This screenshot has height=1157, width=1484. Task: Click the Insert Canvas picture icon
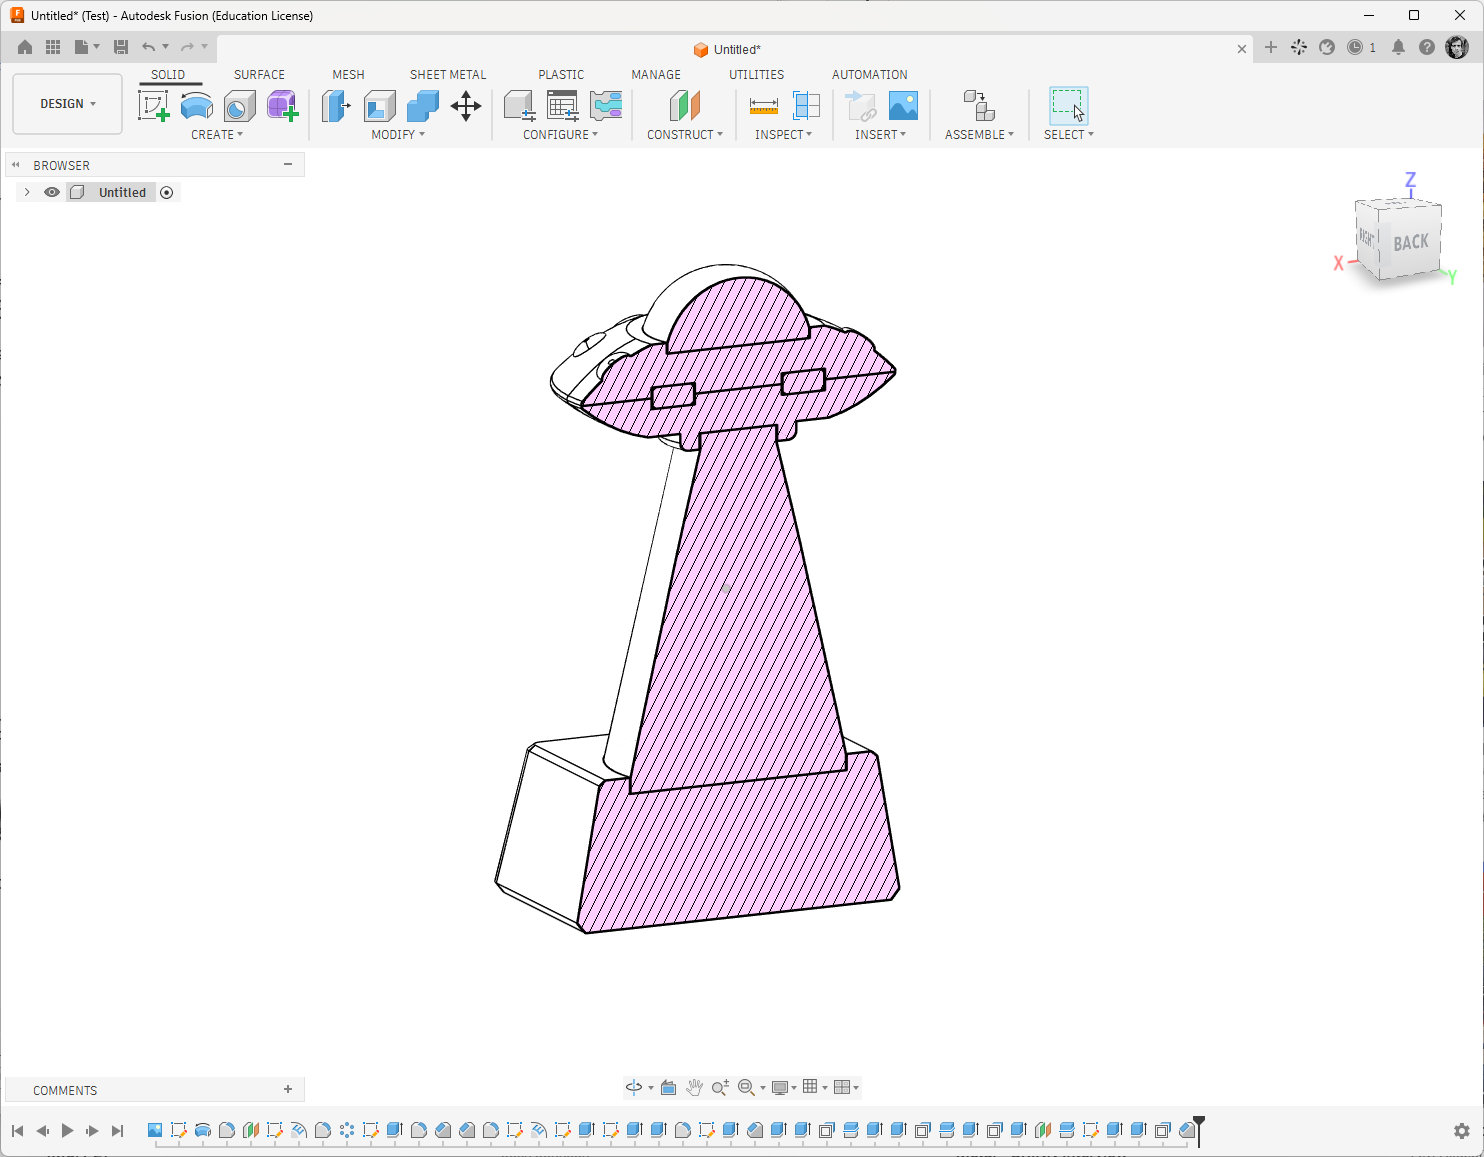tap(903, 105)
